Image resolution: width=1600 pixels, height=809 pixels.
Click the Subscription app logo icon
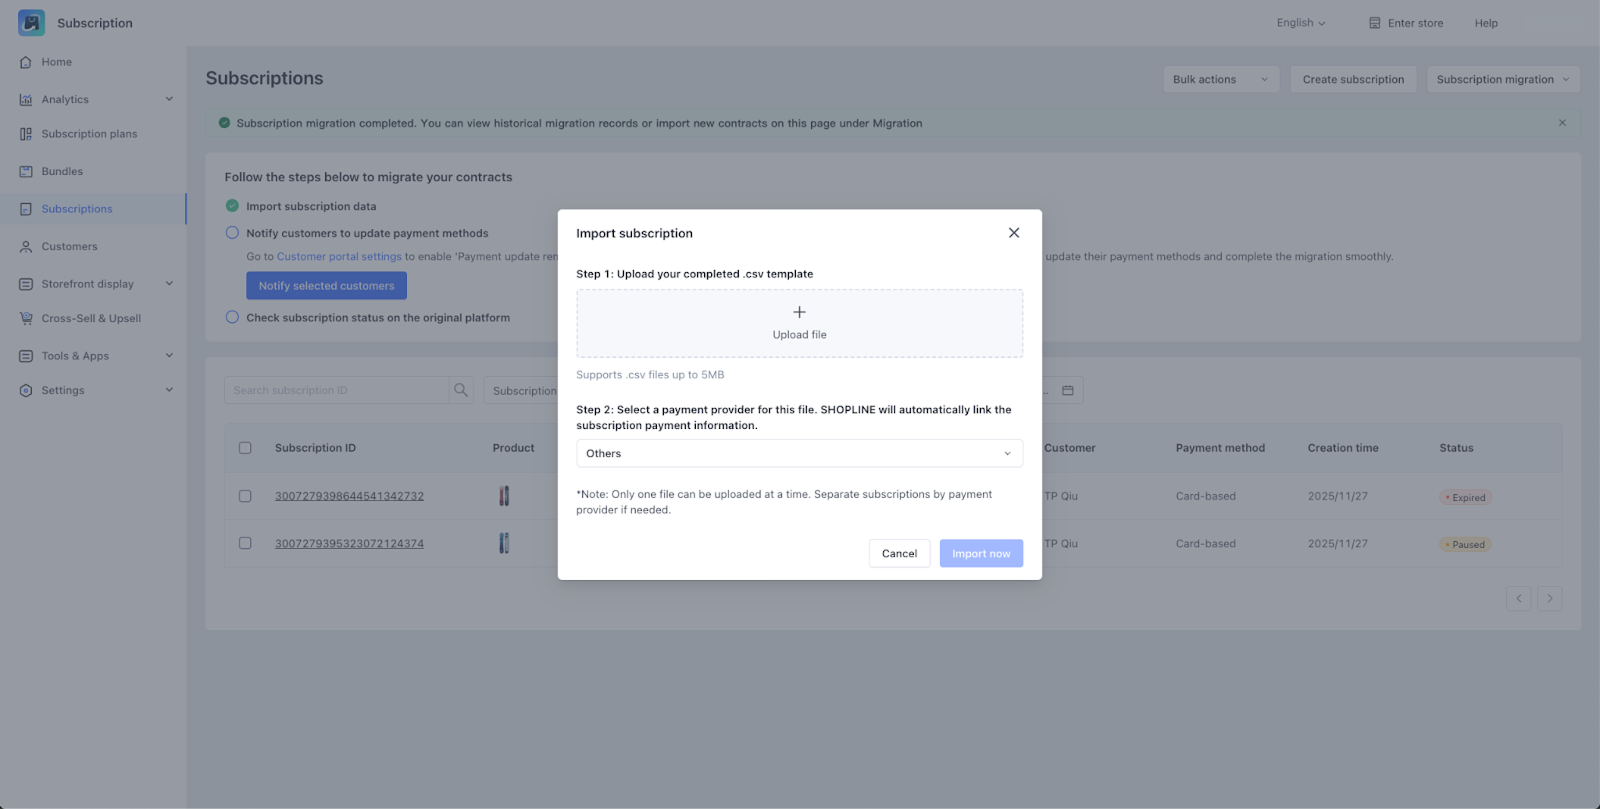(x=31, y=23)
